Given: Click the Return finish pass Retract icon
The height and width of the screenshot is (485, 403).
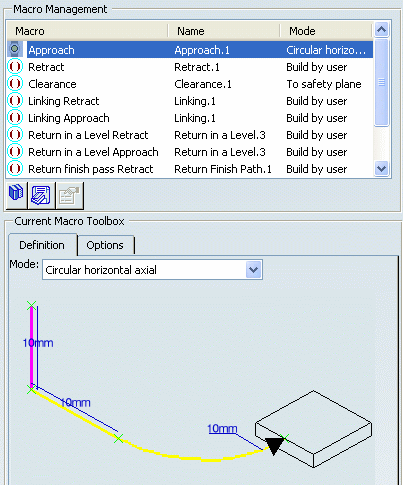Looking at the screenshot, I should [15, 169].
